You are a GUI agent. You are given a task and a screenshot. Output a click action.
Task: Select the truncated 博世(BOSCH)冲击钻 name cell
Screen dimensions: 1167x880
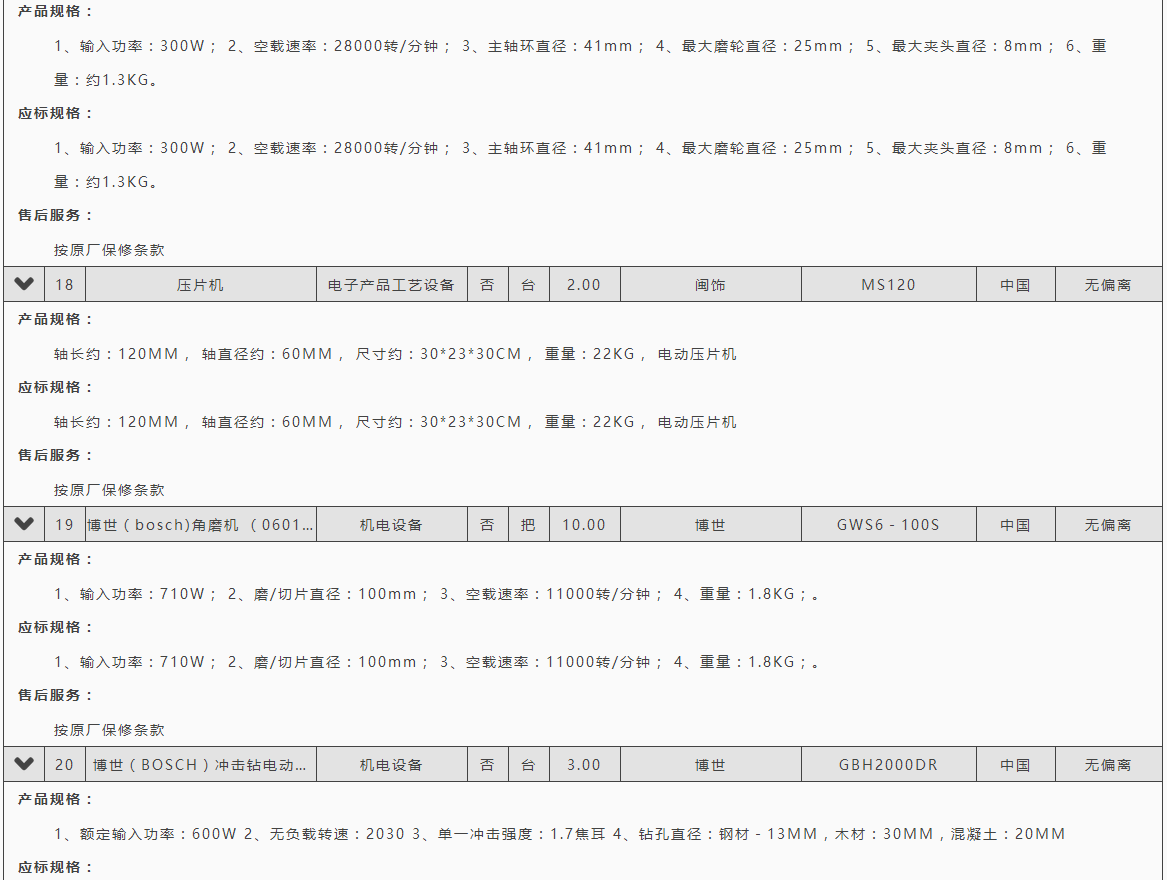click(x=200, y=765)
